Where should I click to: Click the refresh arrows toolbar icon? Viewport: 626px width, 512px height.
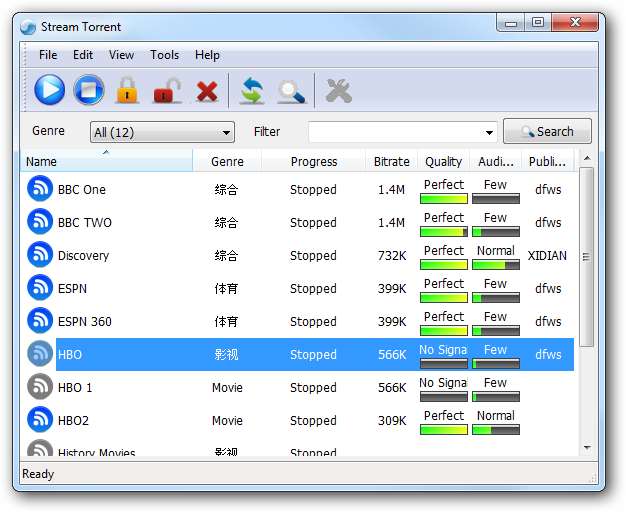coord(251,92)
